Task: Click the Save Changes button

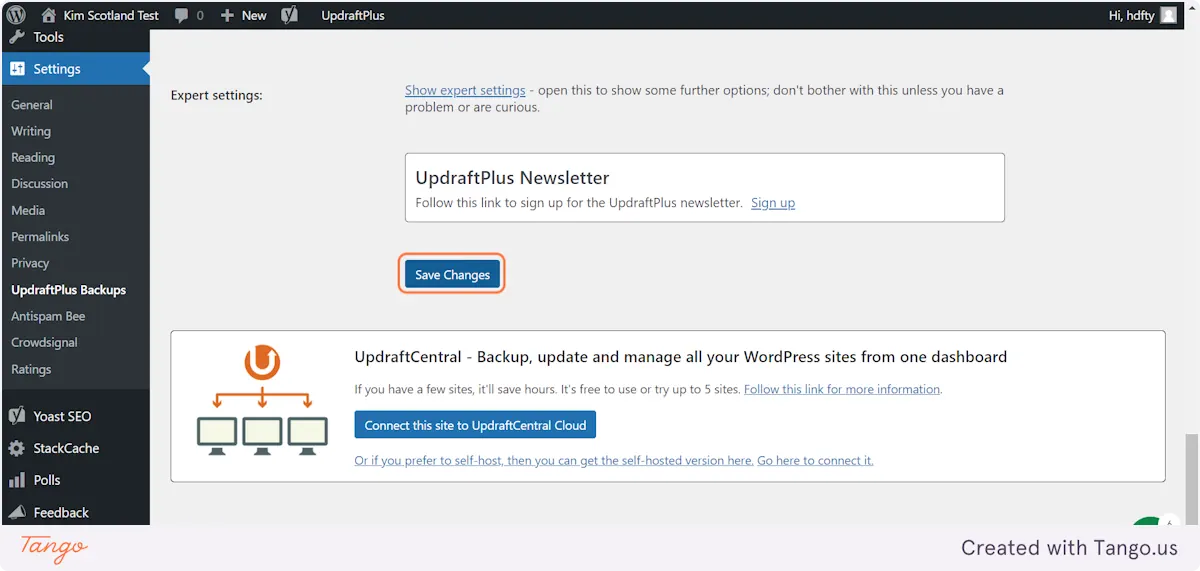Action: coord(452,274)
